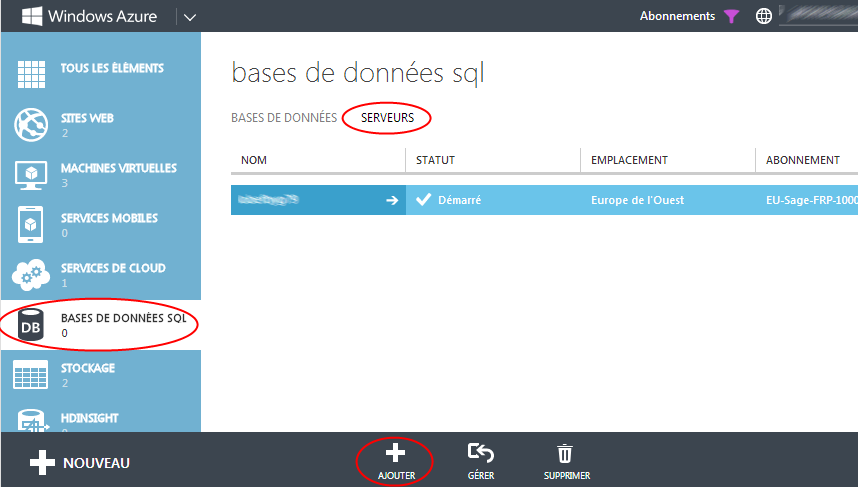The height and width of the screenshot is (487, 858).
Task: Select the Tous les éléments grid icon
Action: pos(31,74)
